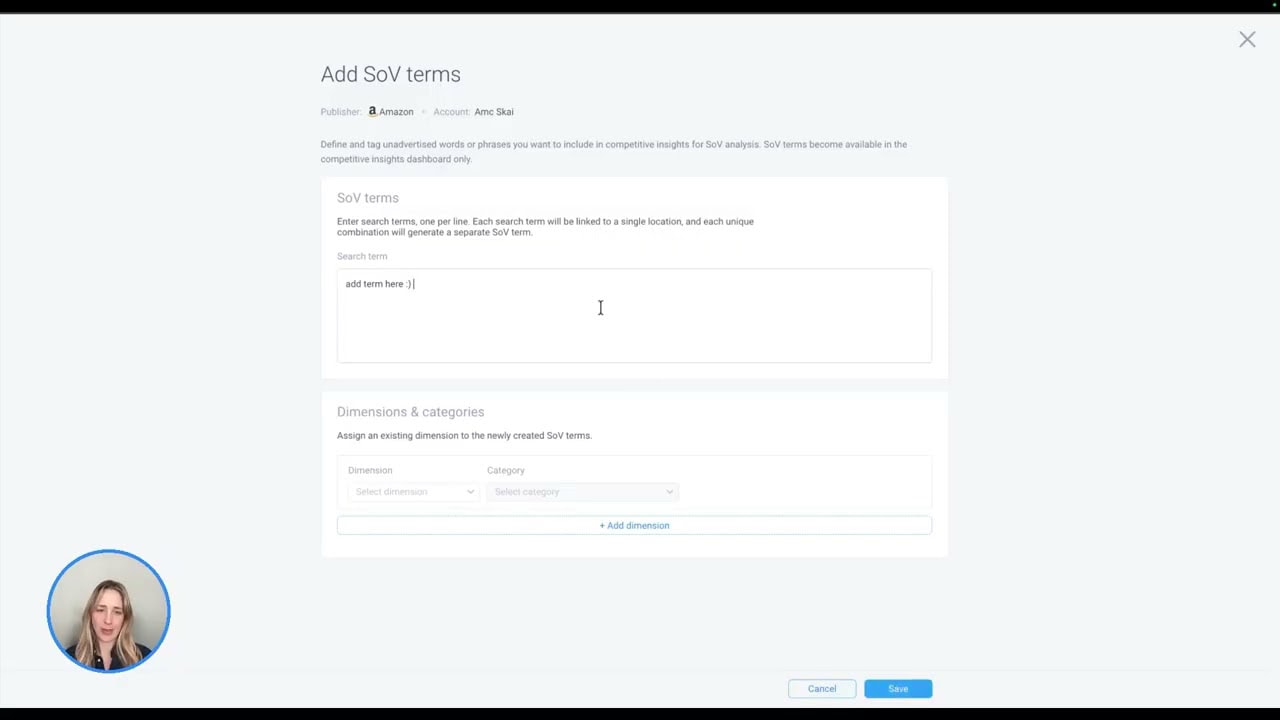Viewport: 1280px width, 720px height.
Task: Click the 'Dimension' column label
Action: point(370,470)
